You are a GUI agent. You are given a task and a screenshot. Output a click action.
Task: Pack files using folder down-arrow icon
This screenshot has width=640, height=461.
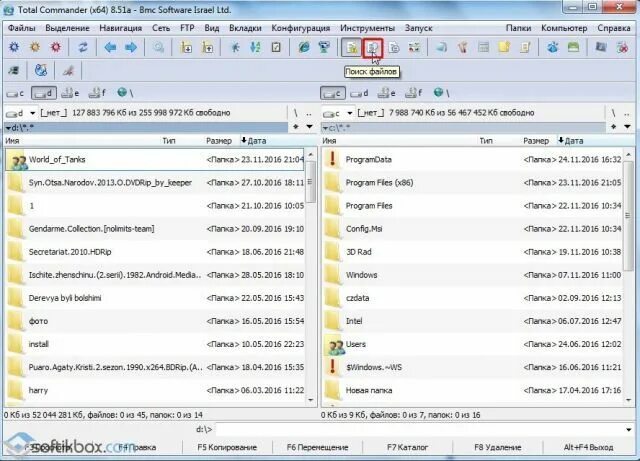(x=187, y=47)
